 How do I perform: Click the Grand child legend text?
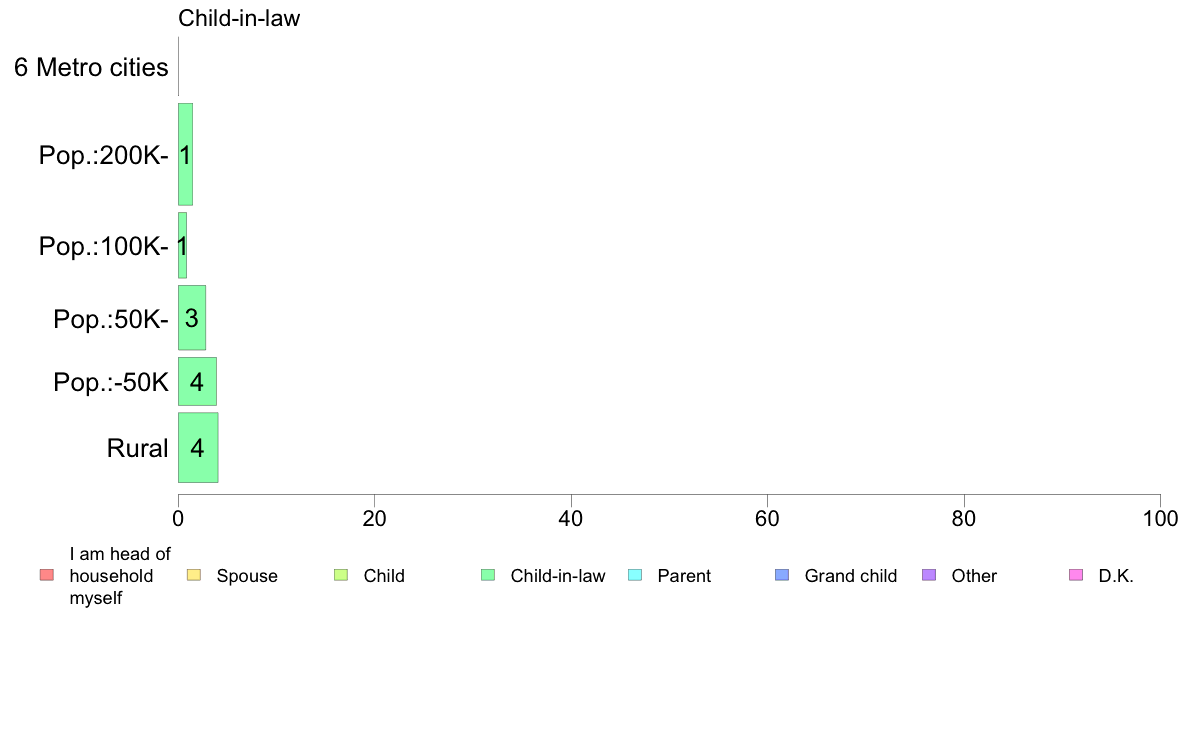point(851,576)
